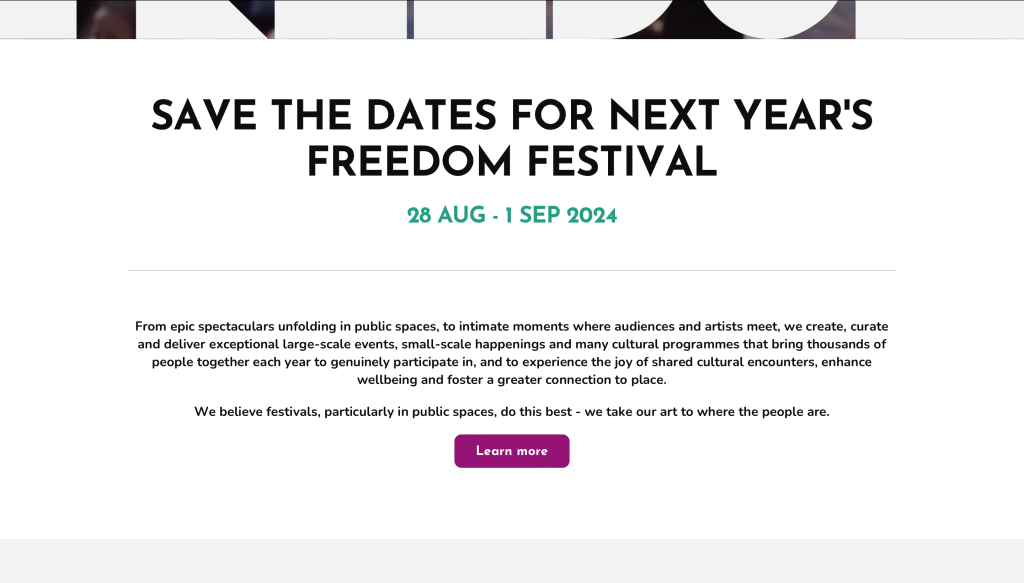This screenshot has width=1024, height=583.
Task: Click "28 AUG" in the green date line
Action: 445,216
